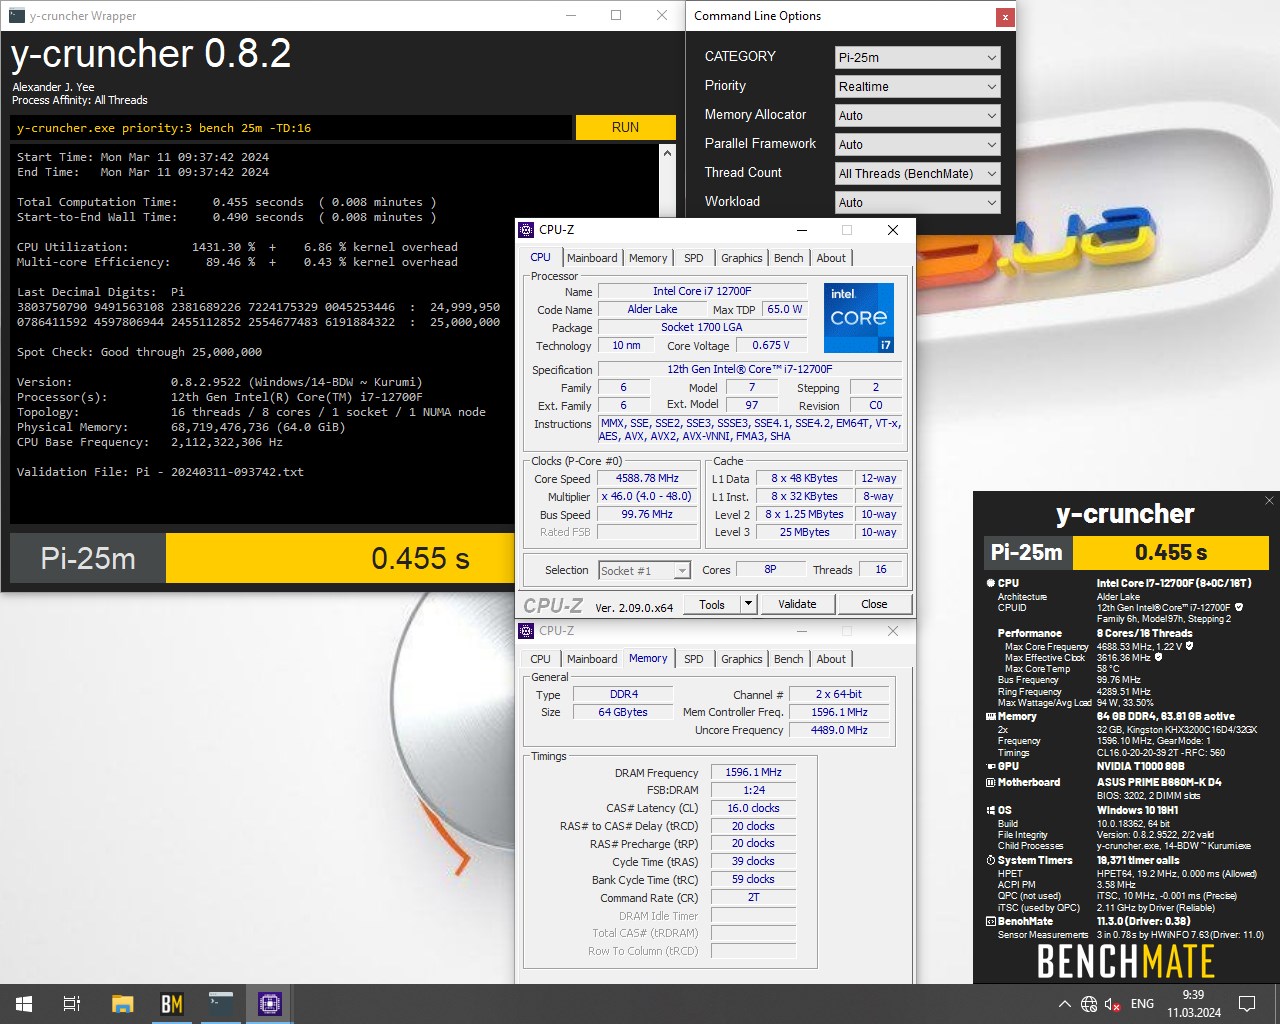
Task: Close the Command Line Options panel
Action: [x=1004, y=17]
